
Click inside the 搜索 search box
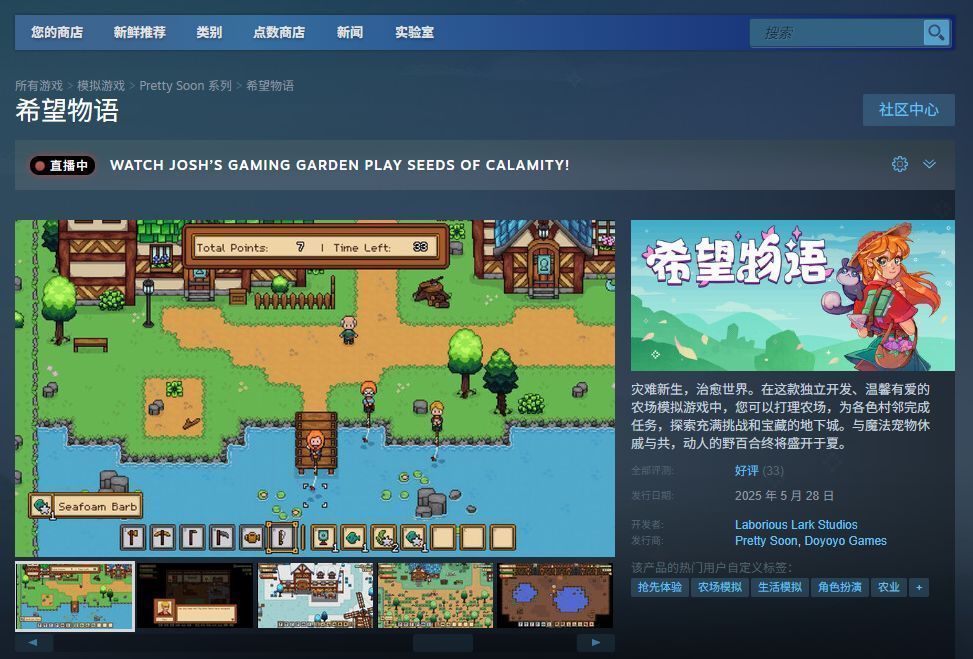(840, 32)
